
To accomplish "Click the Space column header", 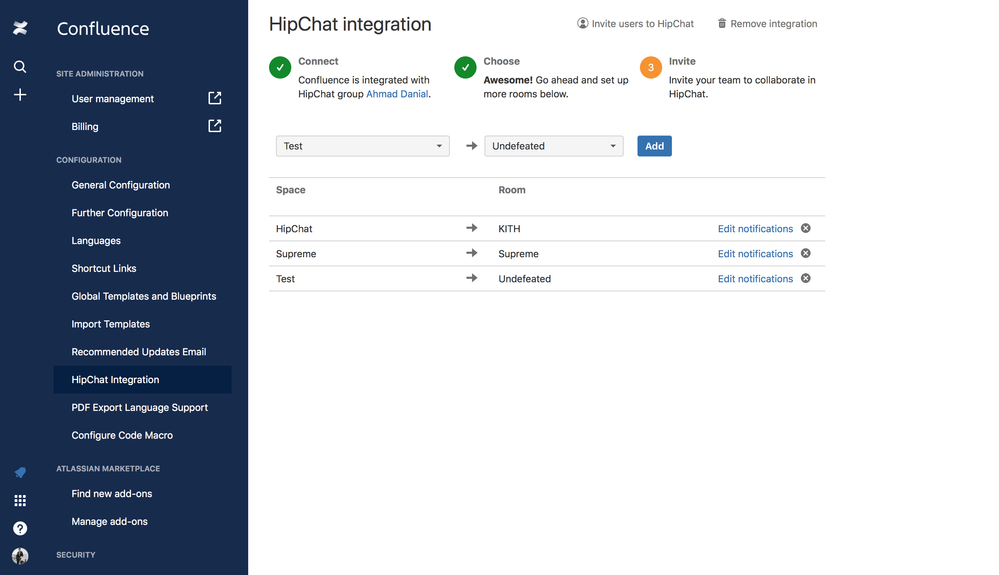I will (291, 190).
